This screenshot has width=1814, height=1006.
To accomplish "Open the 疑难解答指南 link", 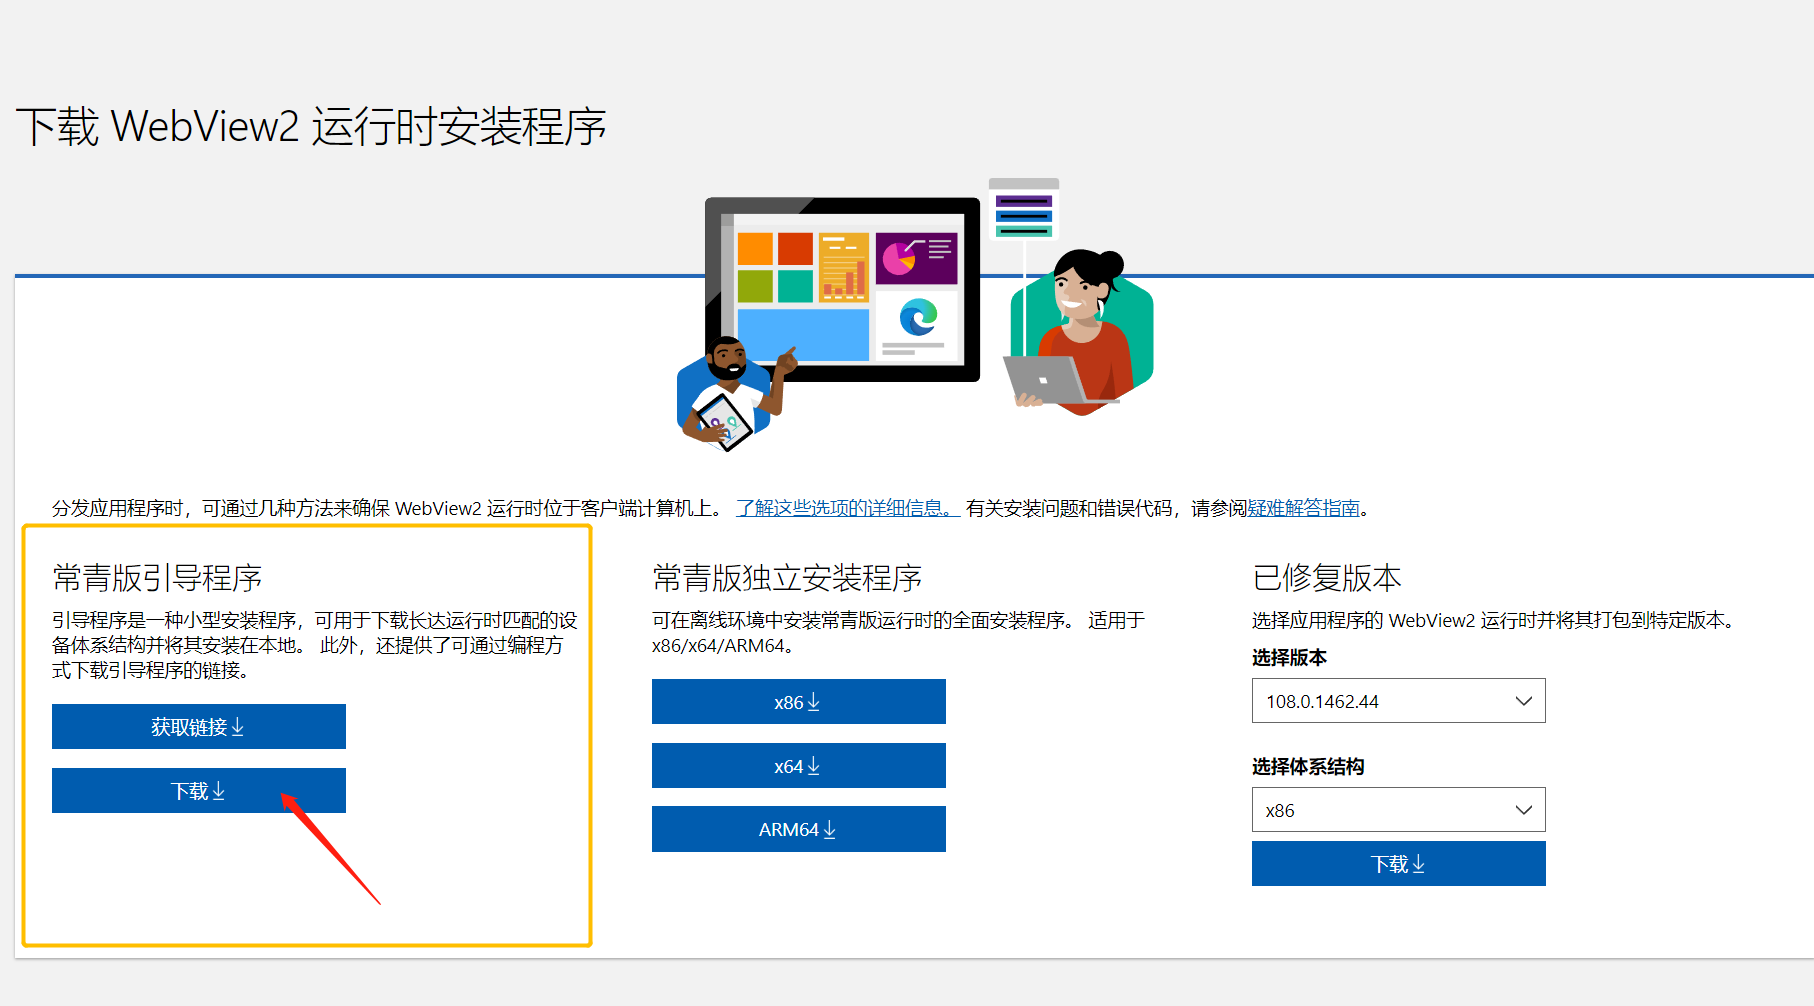I will pos(1304,508).
